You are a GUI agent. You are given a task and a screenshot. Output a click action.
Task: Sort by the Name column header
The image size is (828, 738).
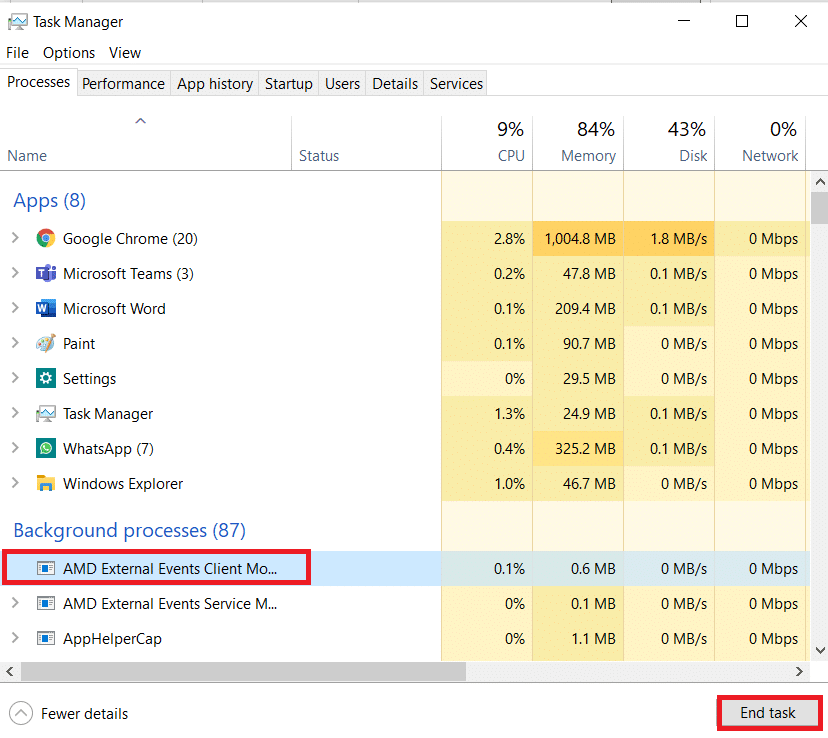146,144
